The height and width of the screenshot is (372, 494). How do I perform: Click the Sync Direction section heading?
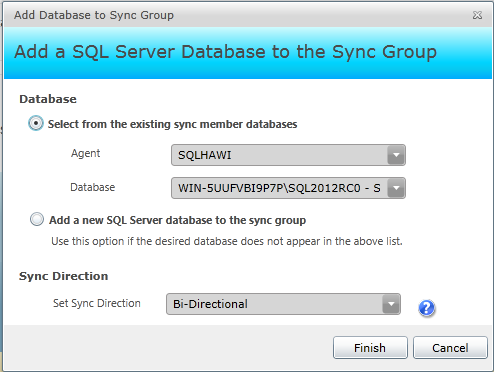pyautogui.click(x=63, y=276)
